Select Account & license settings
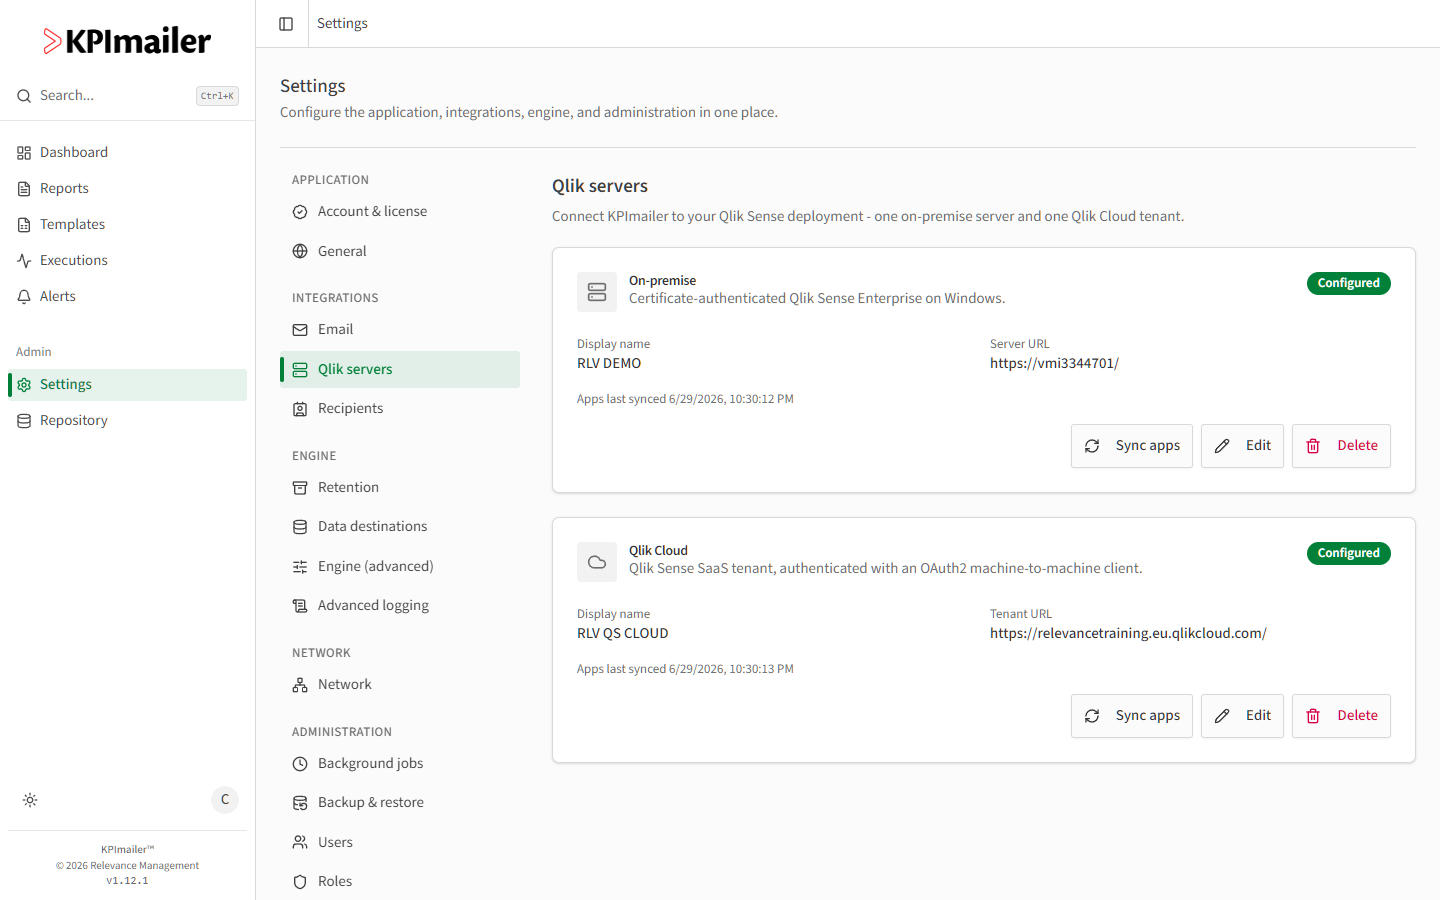 (400, 212)
